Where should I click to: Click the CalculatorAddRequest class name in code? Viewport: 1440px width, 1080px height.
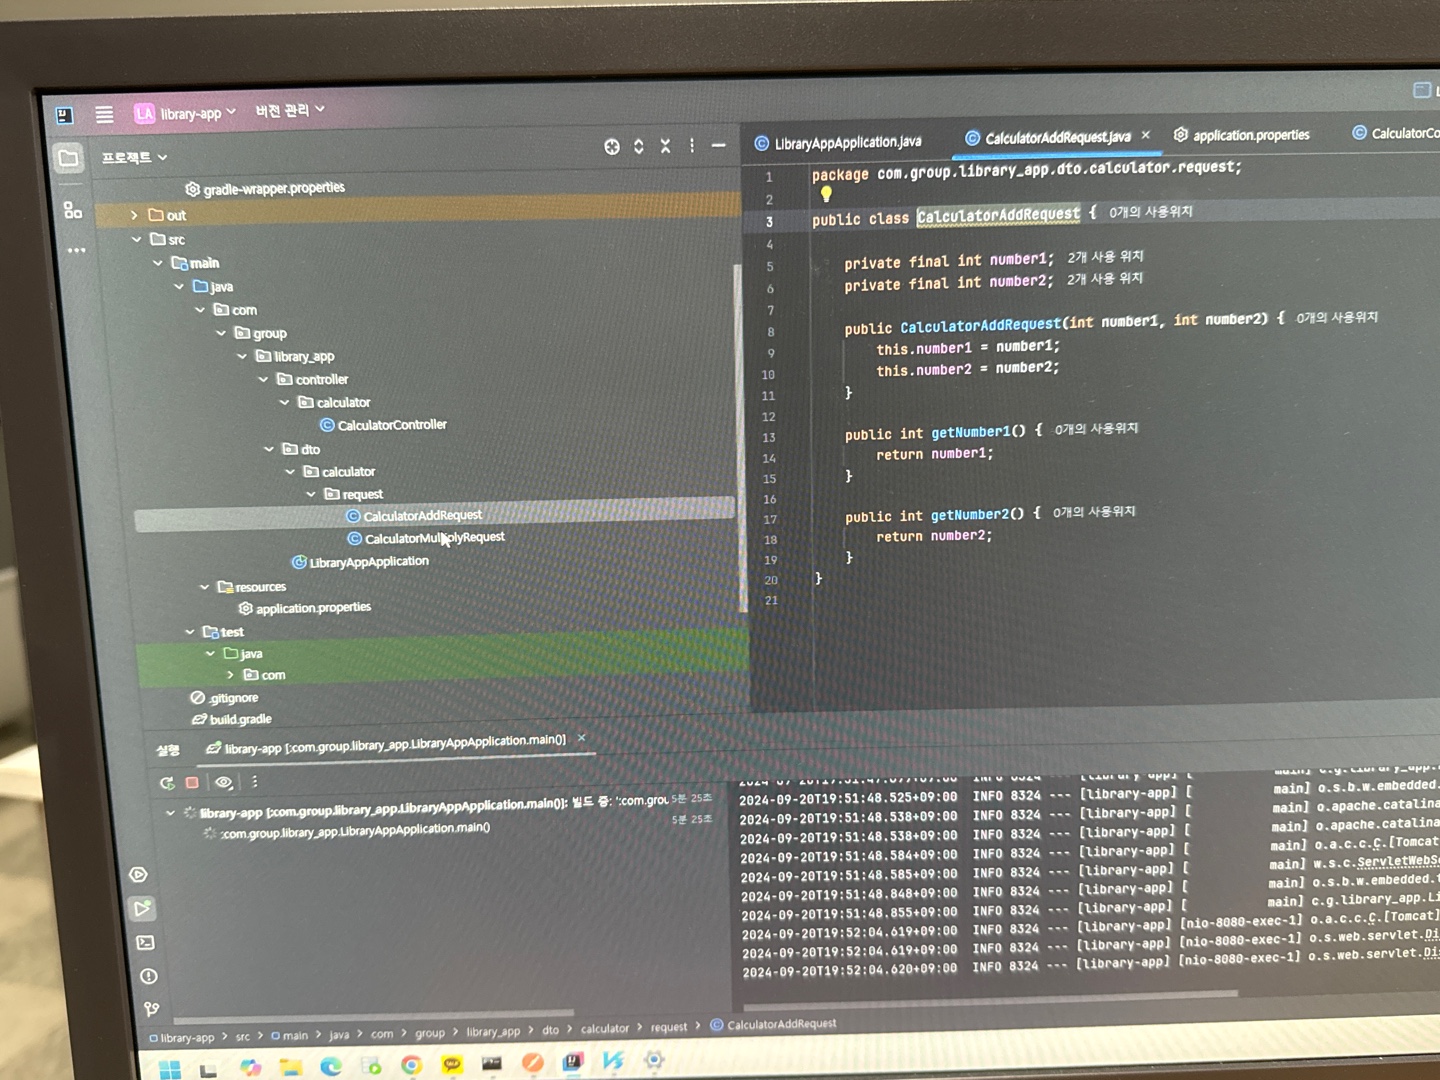pos(998,215)
